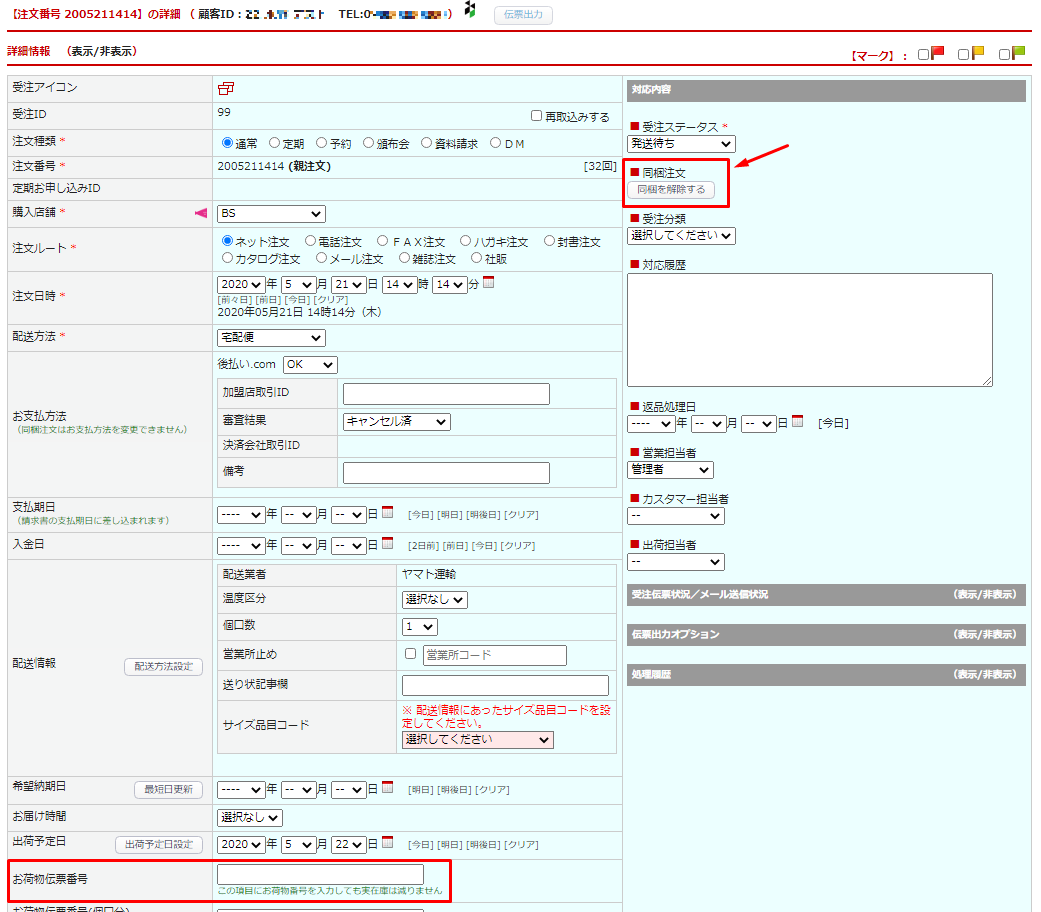Click the red 受注アイコン icon
The image size is (1041, 912).
tap(226, 88)
